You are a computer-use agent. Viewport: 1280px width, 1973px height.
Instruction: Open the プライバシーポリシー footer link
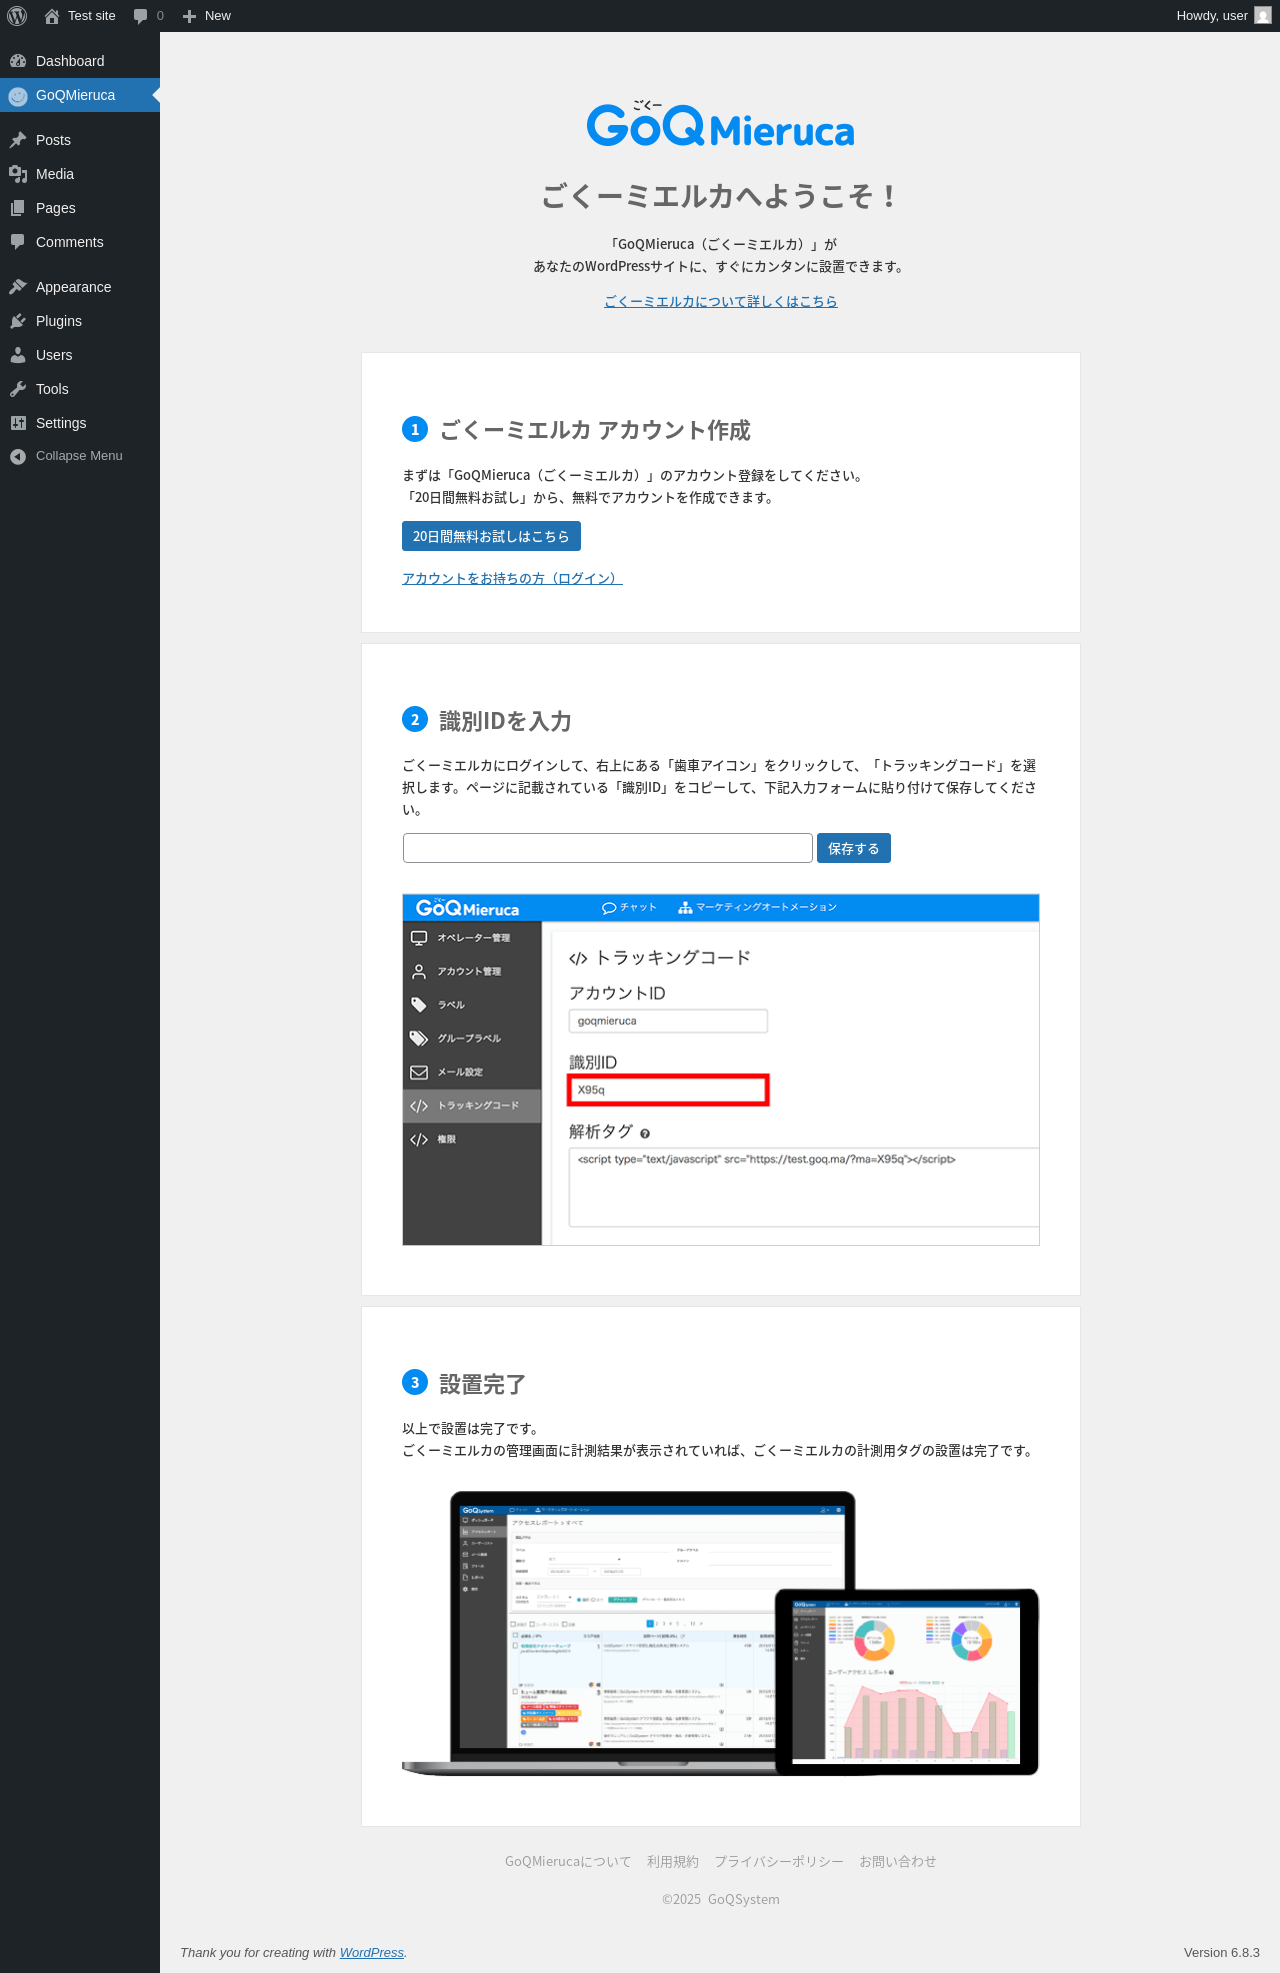tap(779, 1861)
